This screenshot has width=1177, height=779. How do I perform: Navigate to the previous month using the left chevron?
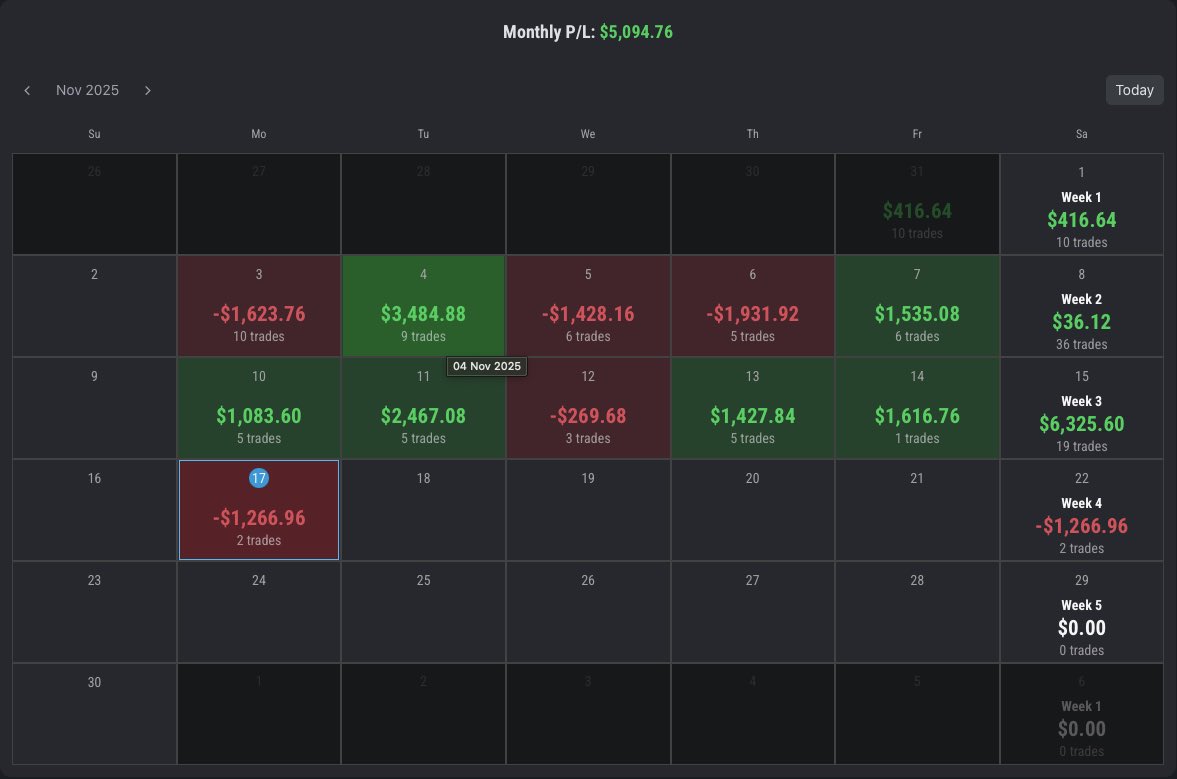[x=27, y=90]
